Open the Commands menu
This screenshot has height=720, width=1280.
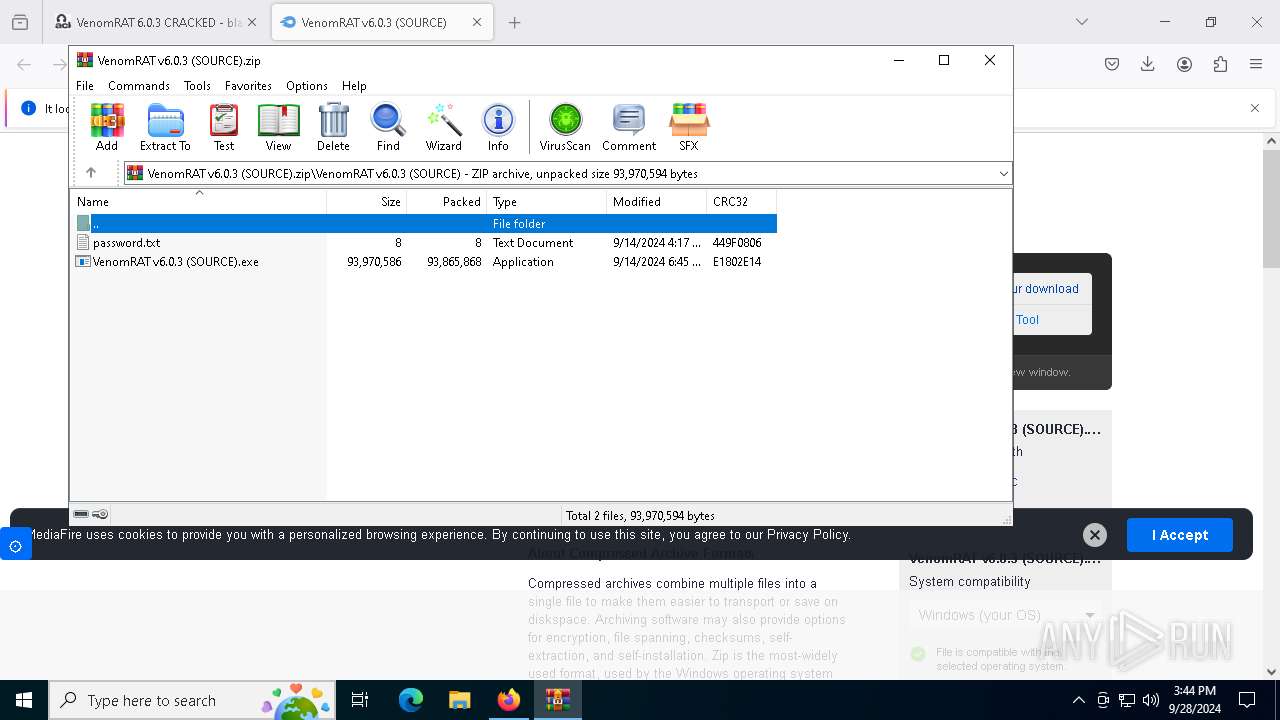tap(139, 86)
